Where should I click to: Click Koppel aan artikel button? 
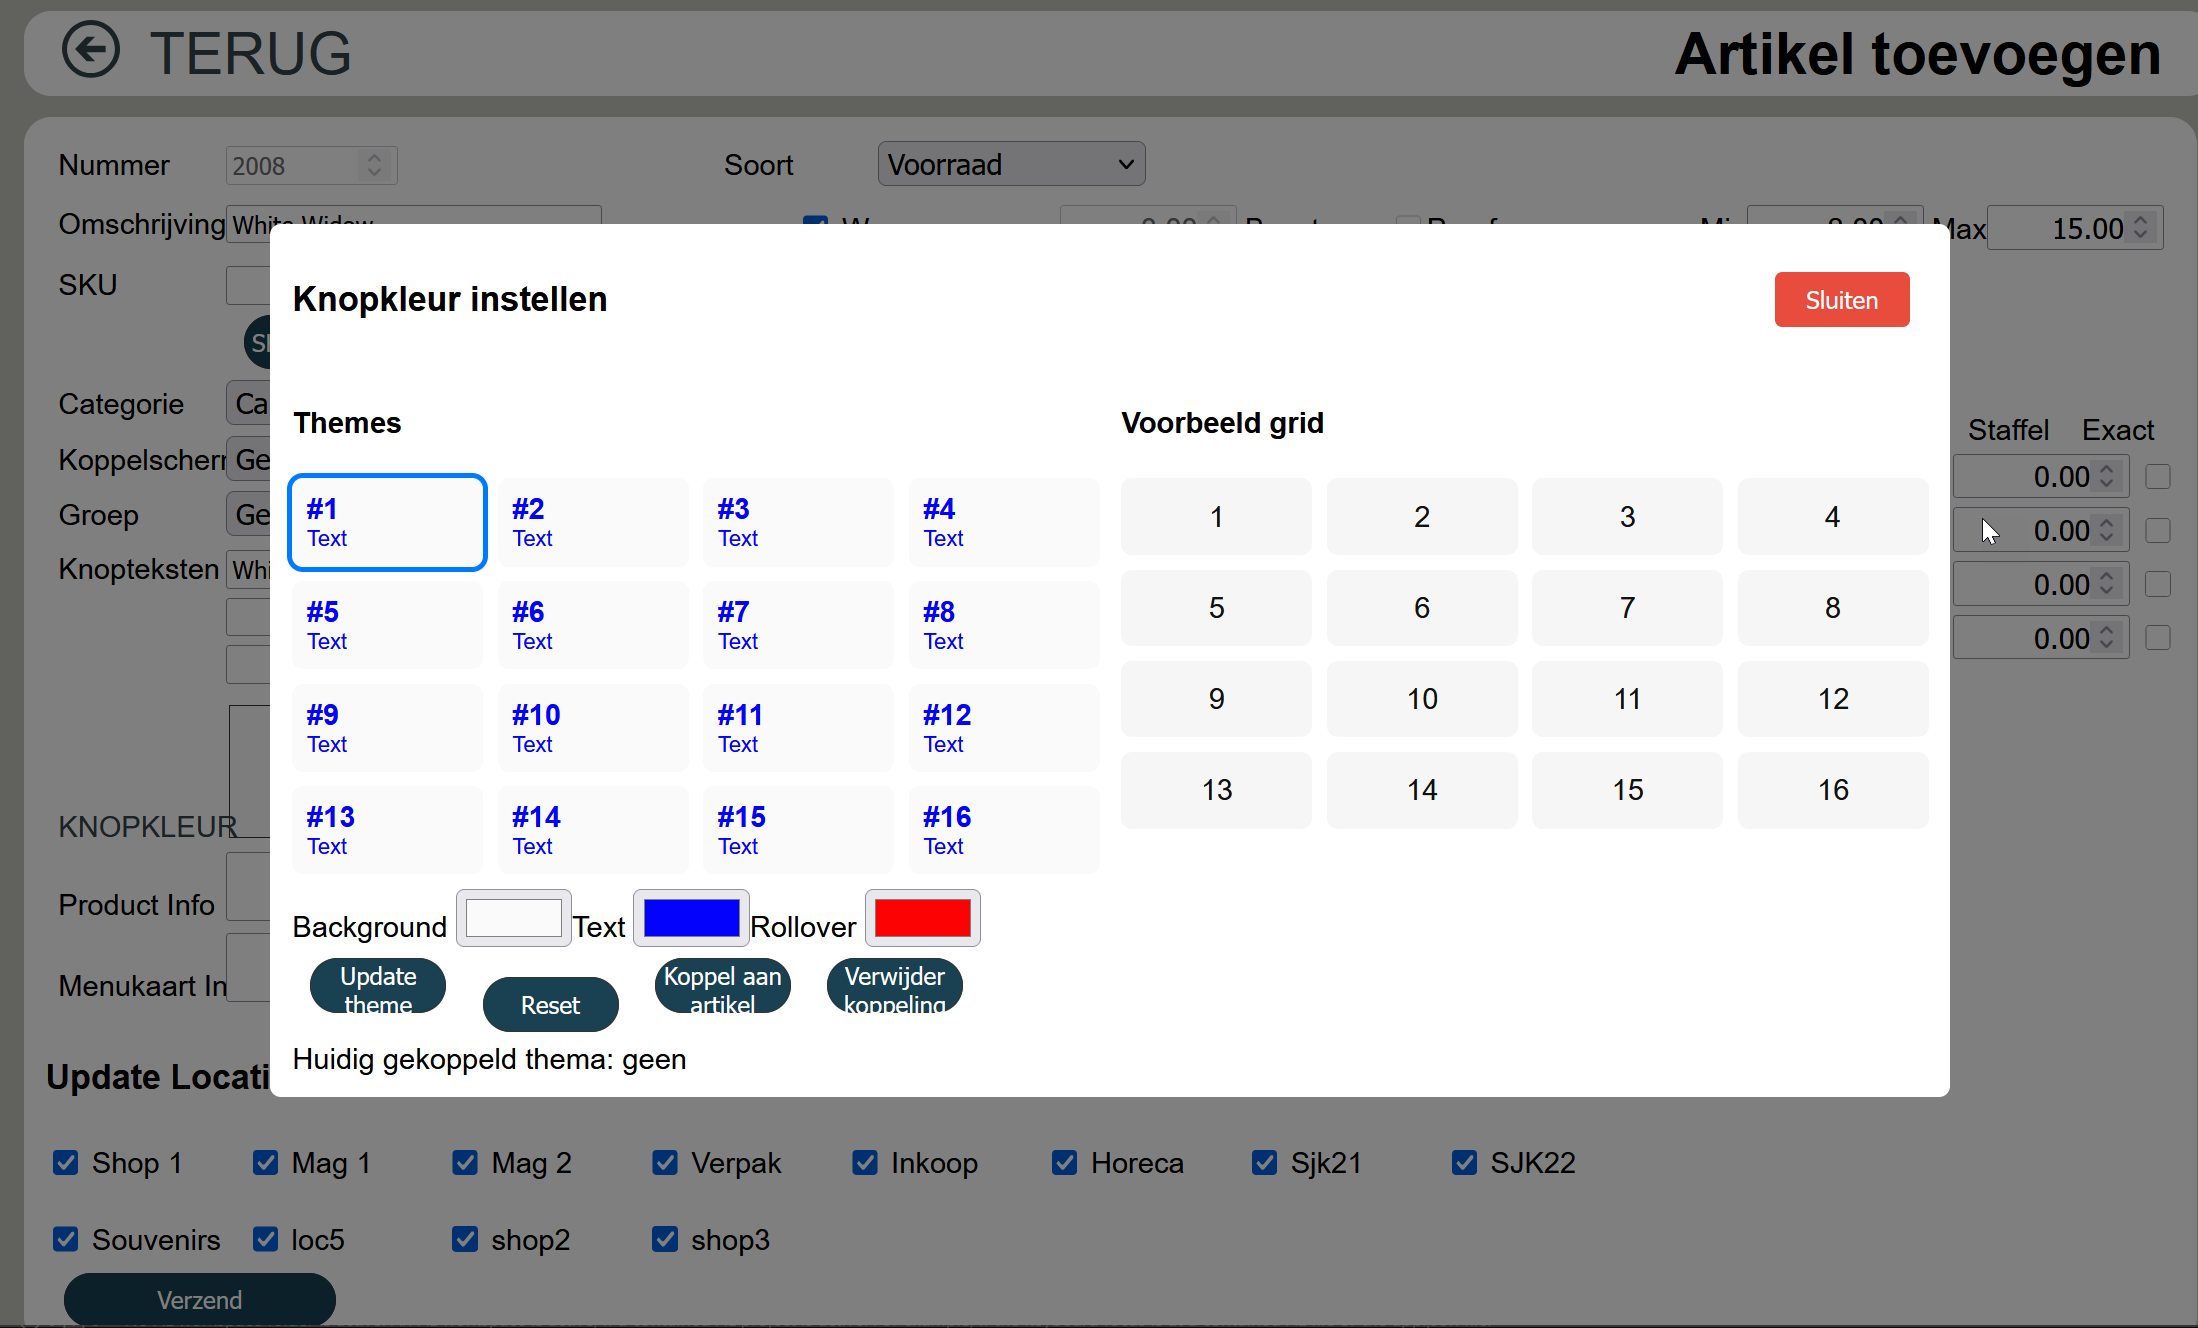click(722, 987)
